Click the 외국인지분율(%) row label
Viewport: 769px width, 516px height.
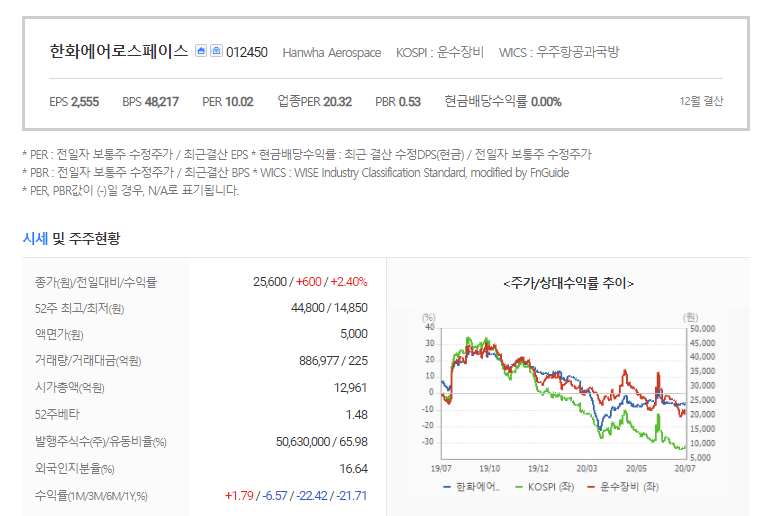[x=75, y=468]
